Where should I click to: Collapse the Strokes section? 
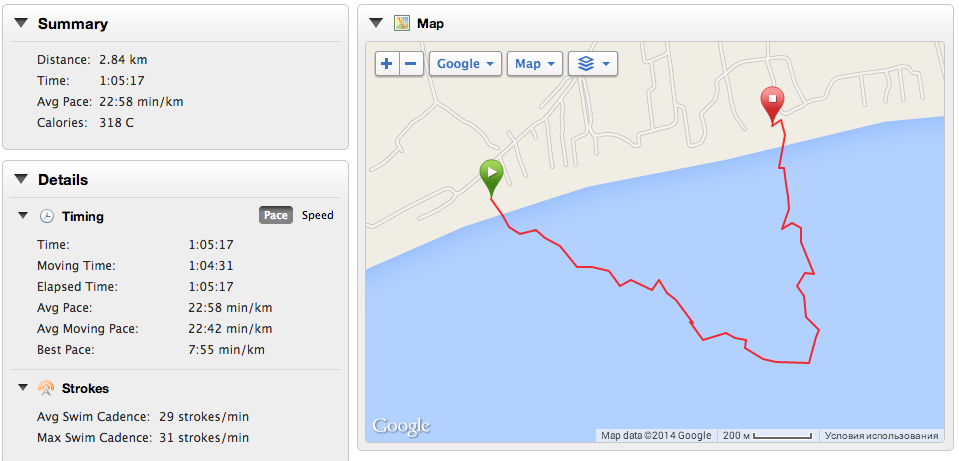(23, 388)
